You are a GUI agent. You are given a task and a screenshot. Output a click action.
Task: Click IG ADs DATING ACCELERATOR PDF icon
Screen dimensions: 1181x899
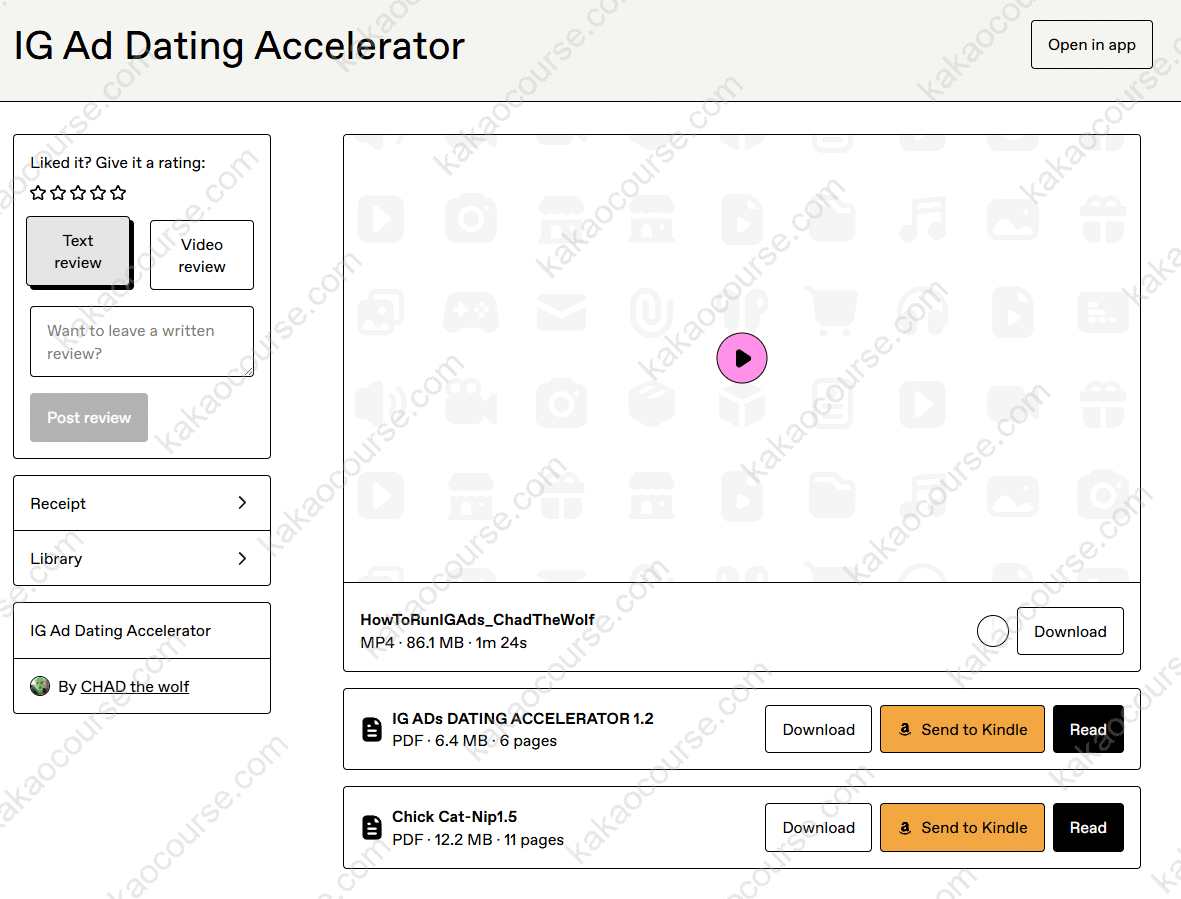pos(372,730)
